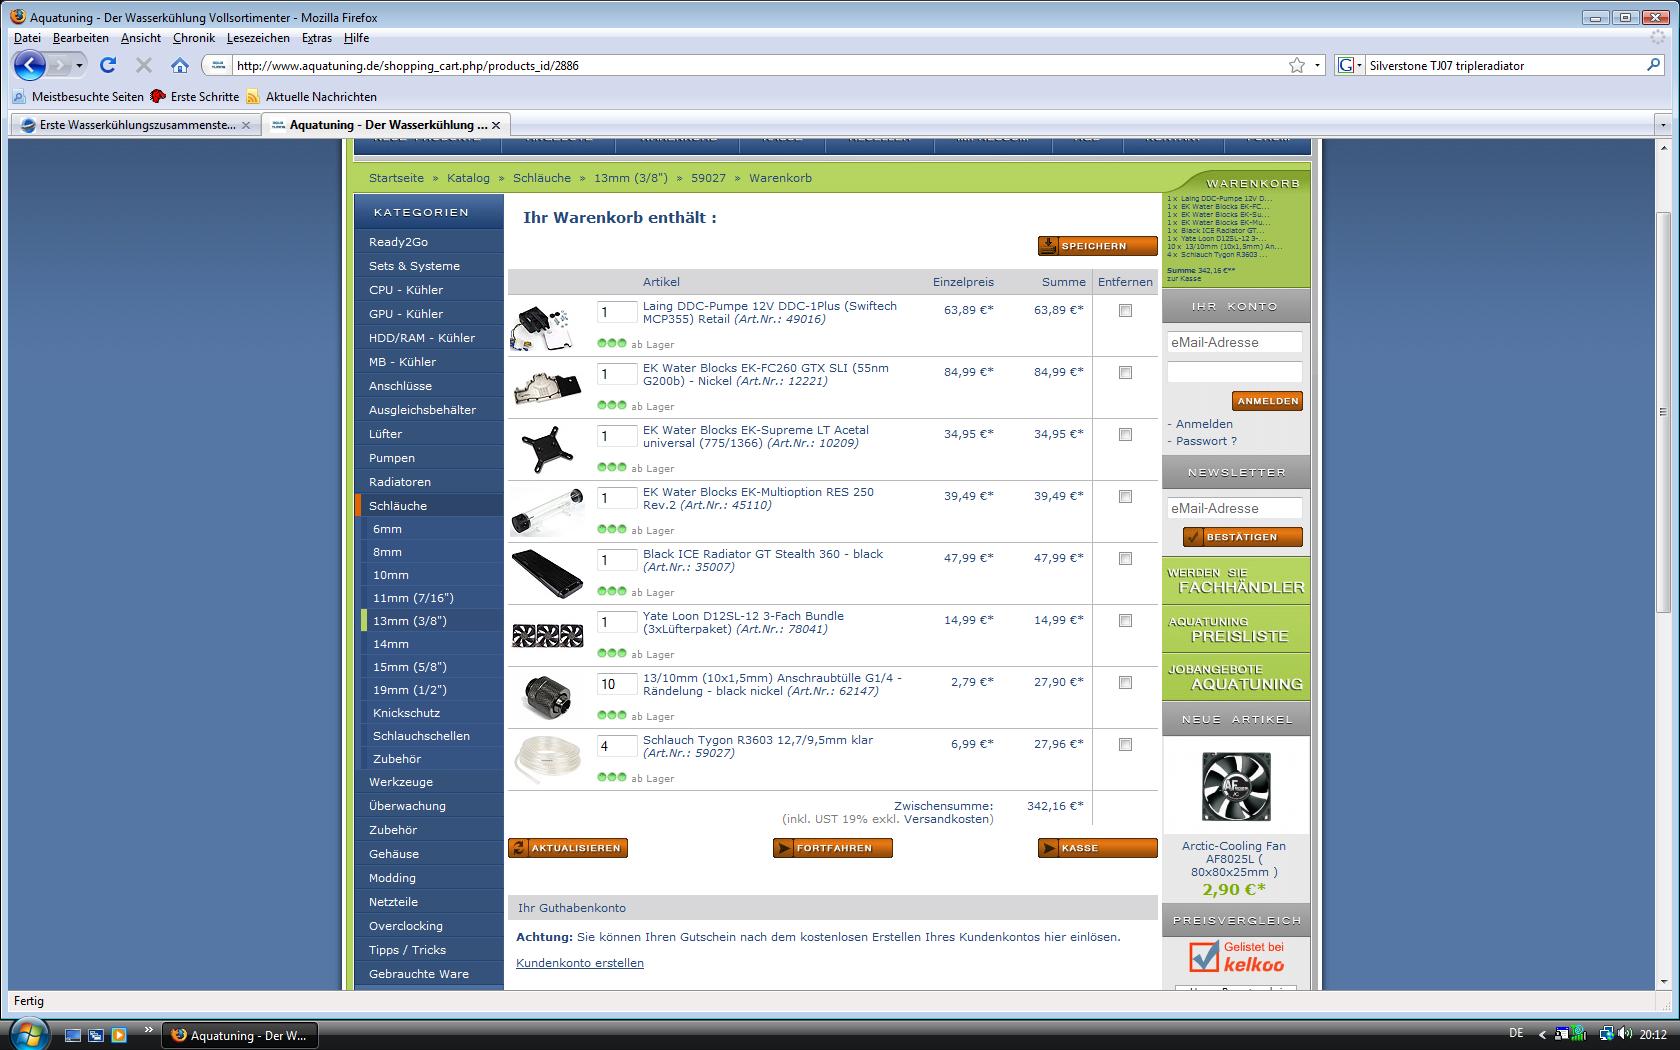
Task: Open the Meistbesuchte Seiten bookmark folder
Action: point(78,97)
